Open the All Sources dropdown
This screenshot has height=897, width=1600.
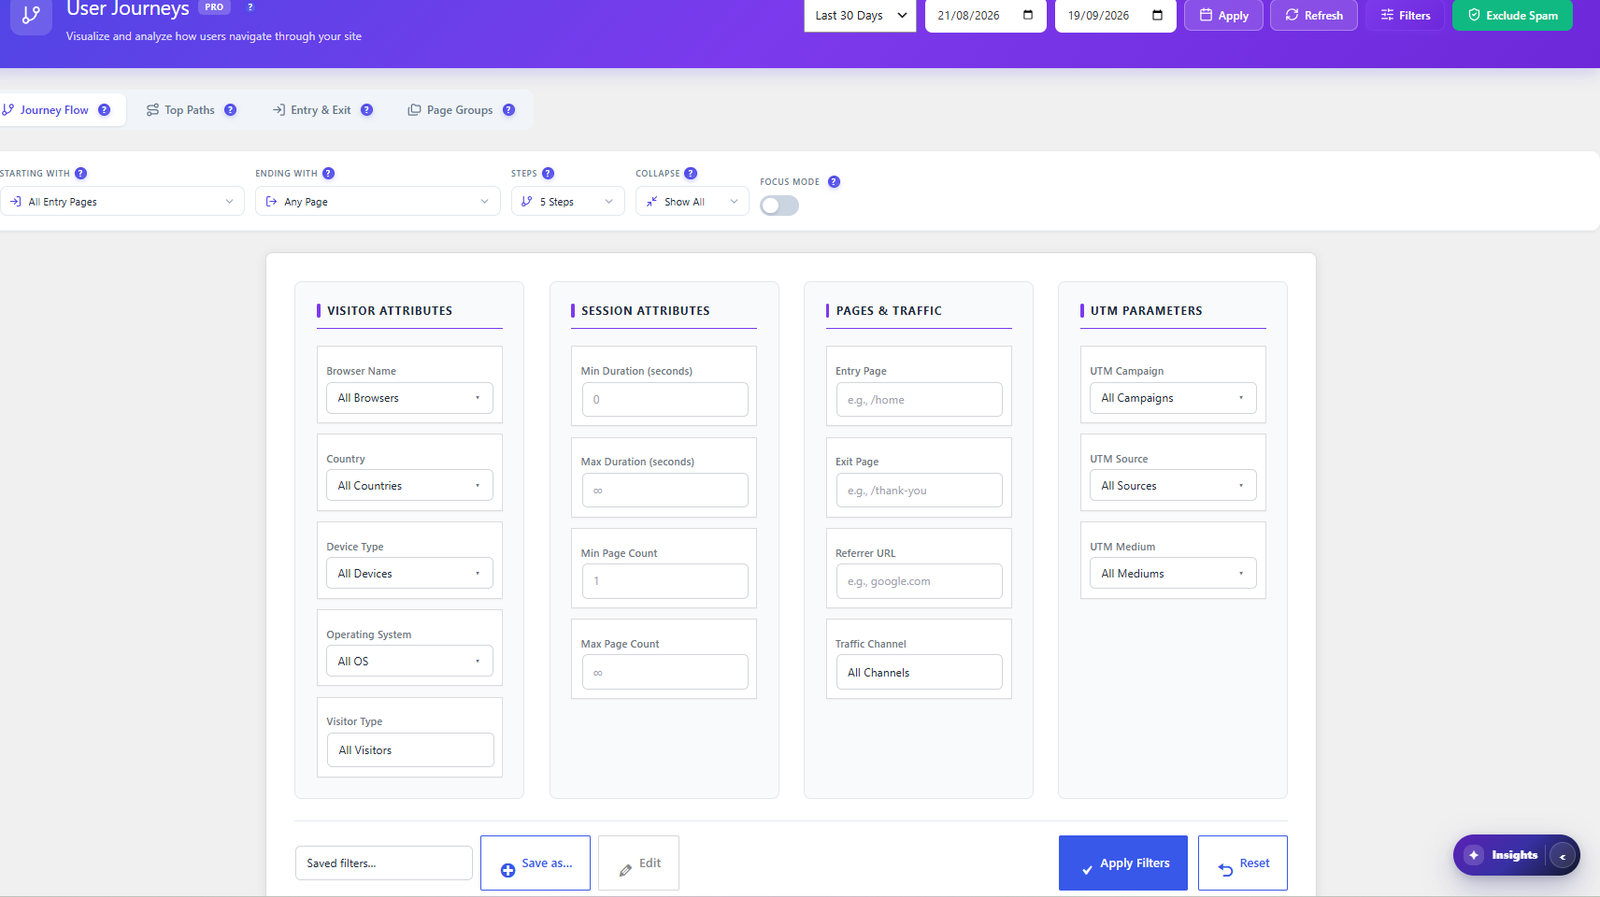(x=1173, y=486)
